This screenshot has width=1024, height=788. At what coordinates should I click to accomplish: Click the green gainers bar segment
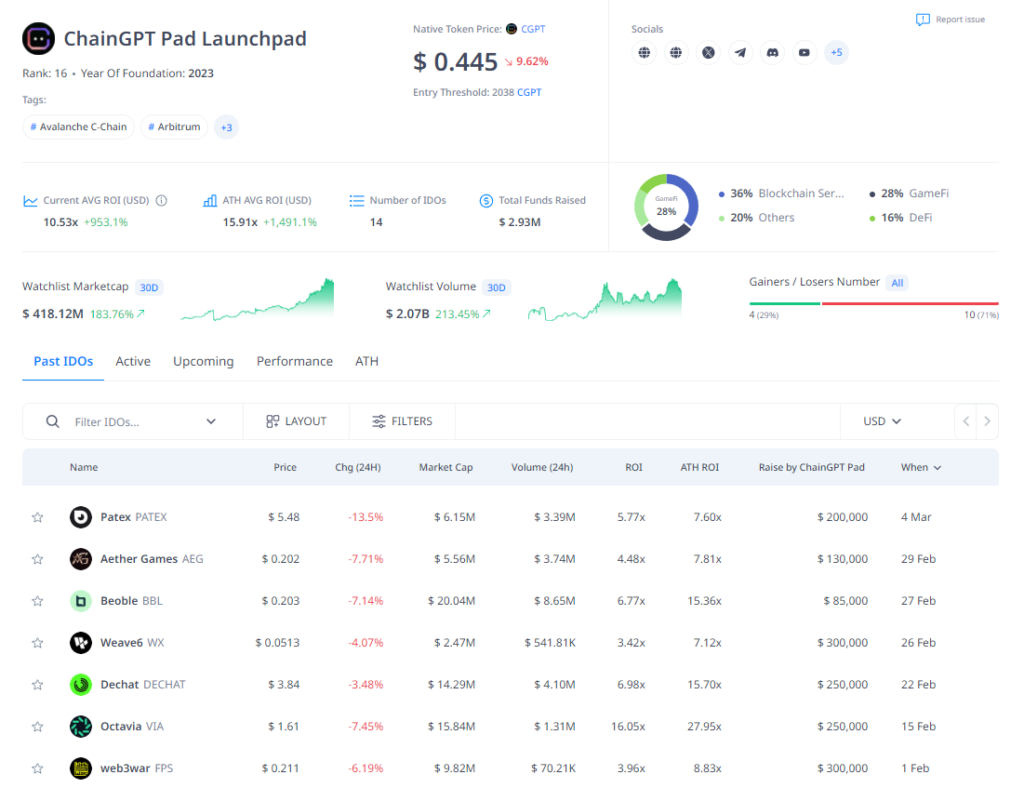[x=784, y=304]
